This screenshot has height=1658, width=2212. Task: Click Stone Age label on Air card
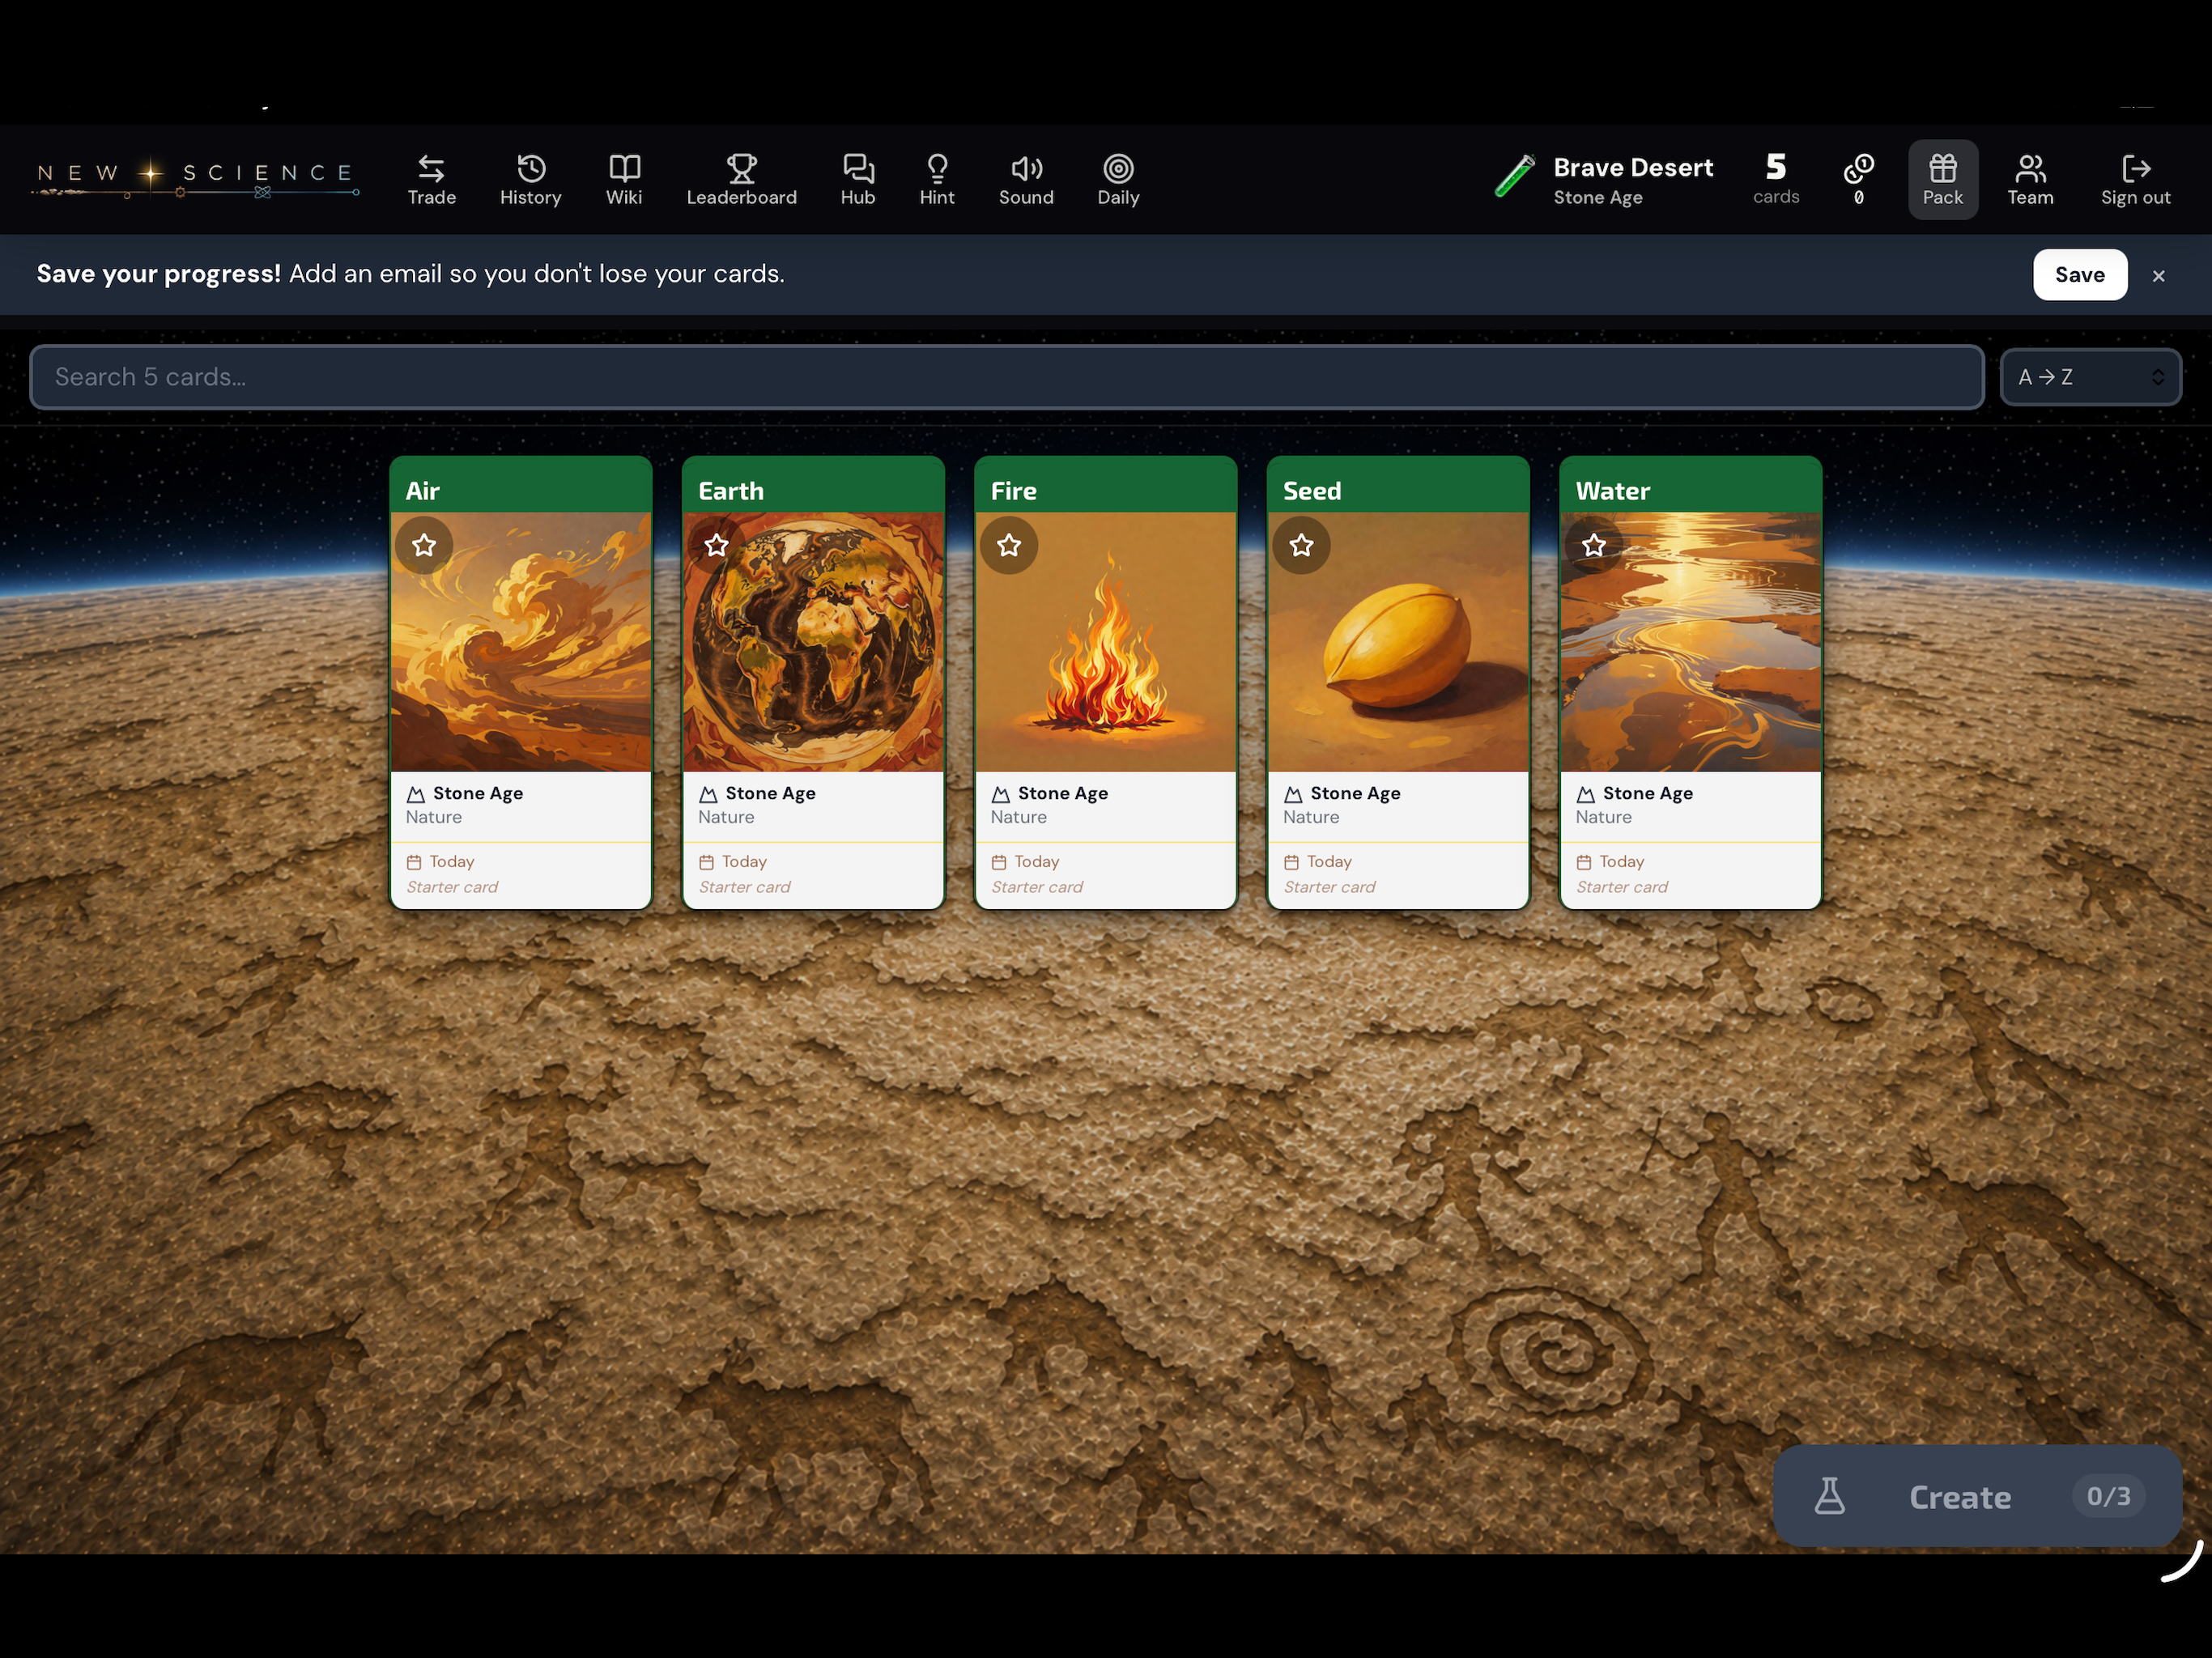tap(478, 793)
